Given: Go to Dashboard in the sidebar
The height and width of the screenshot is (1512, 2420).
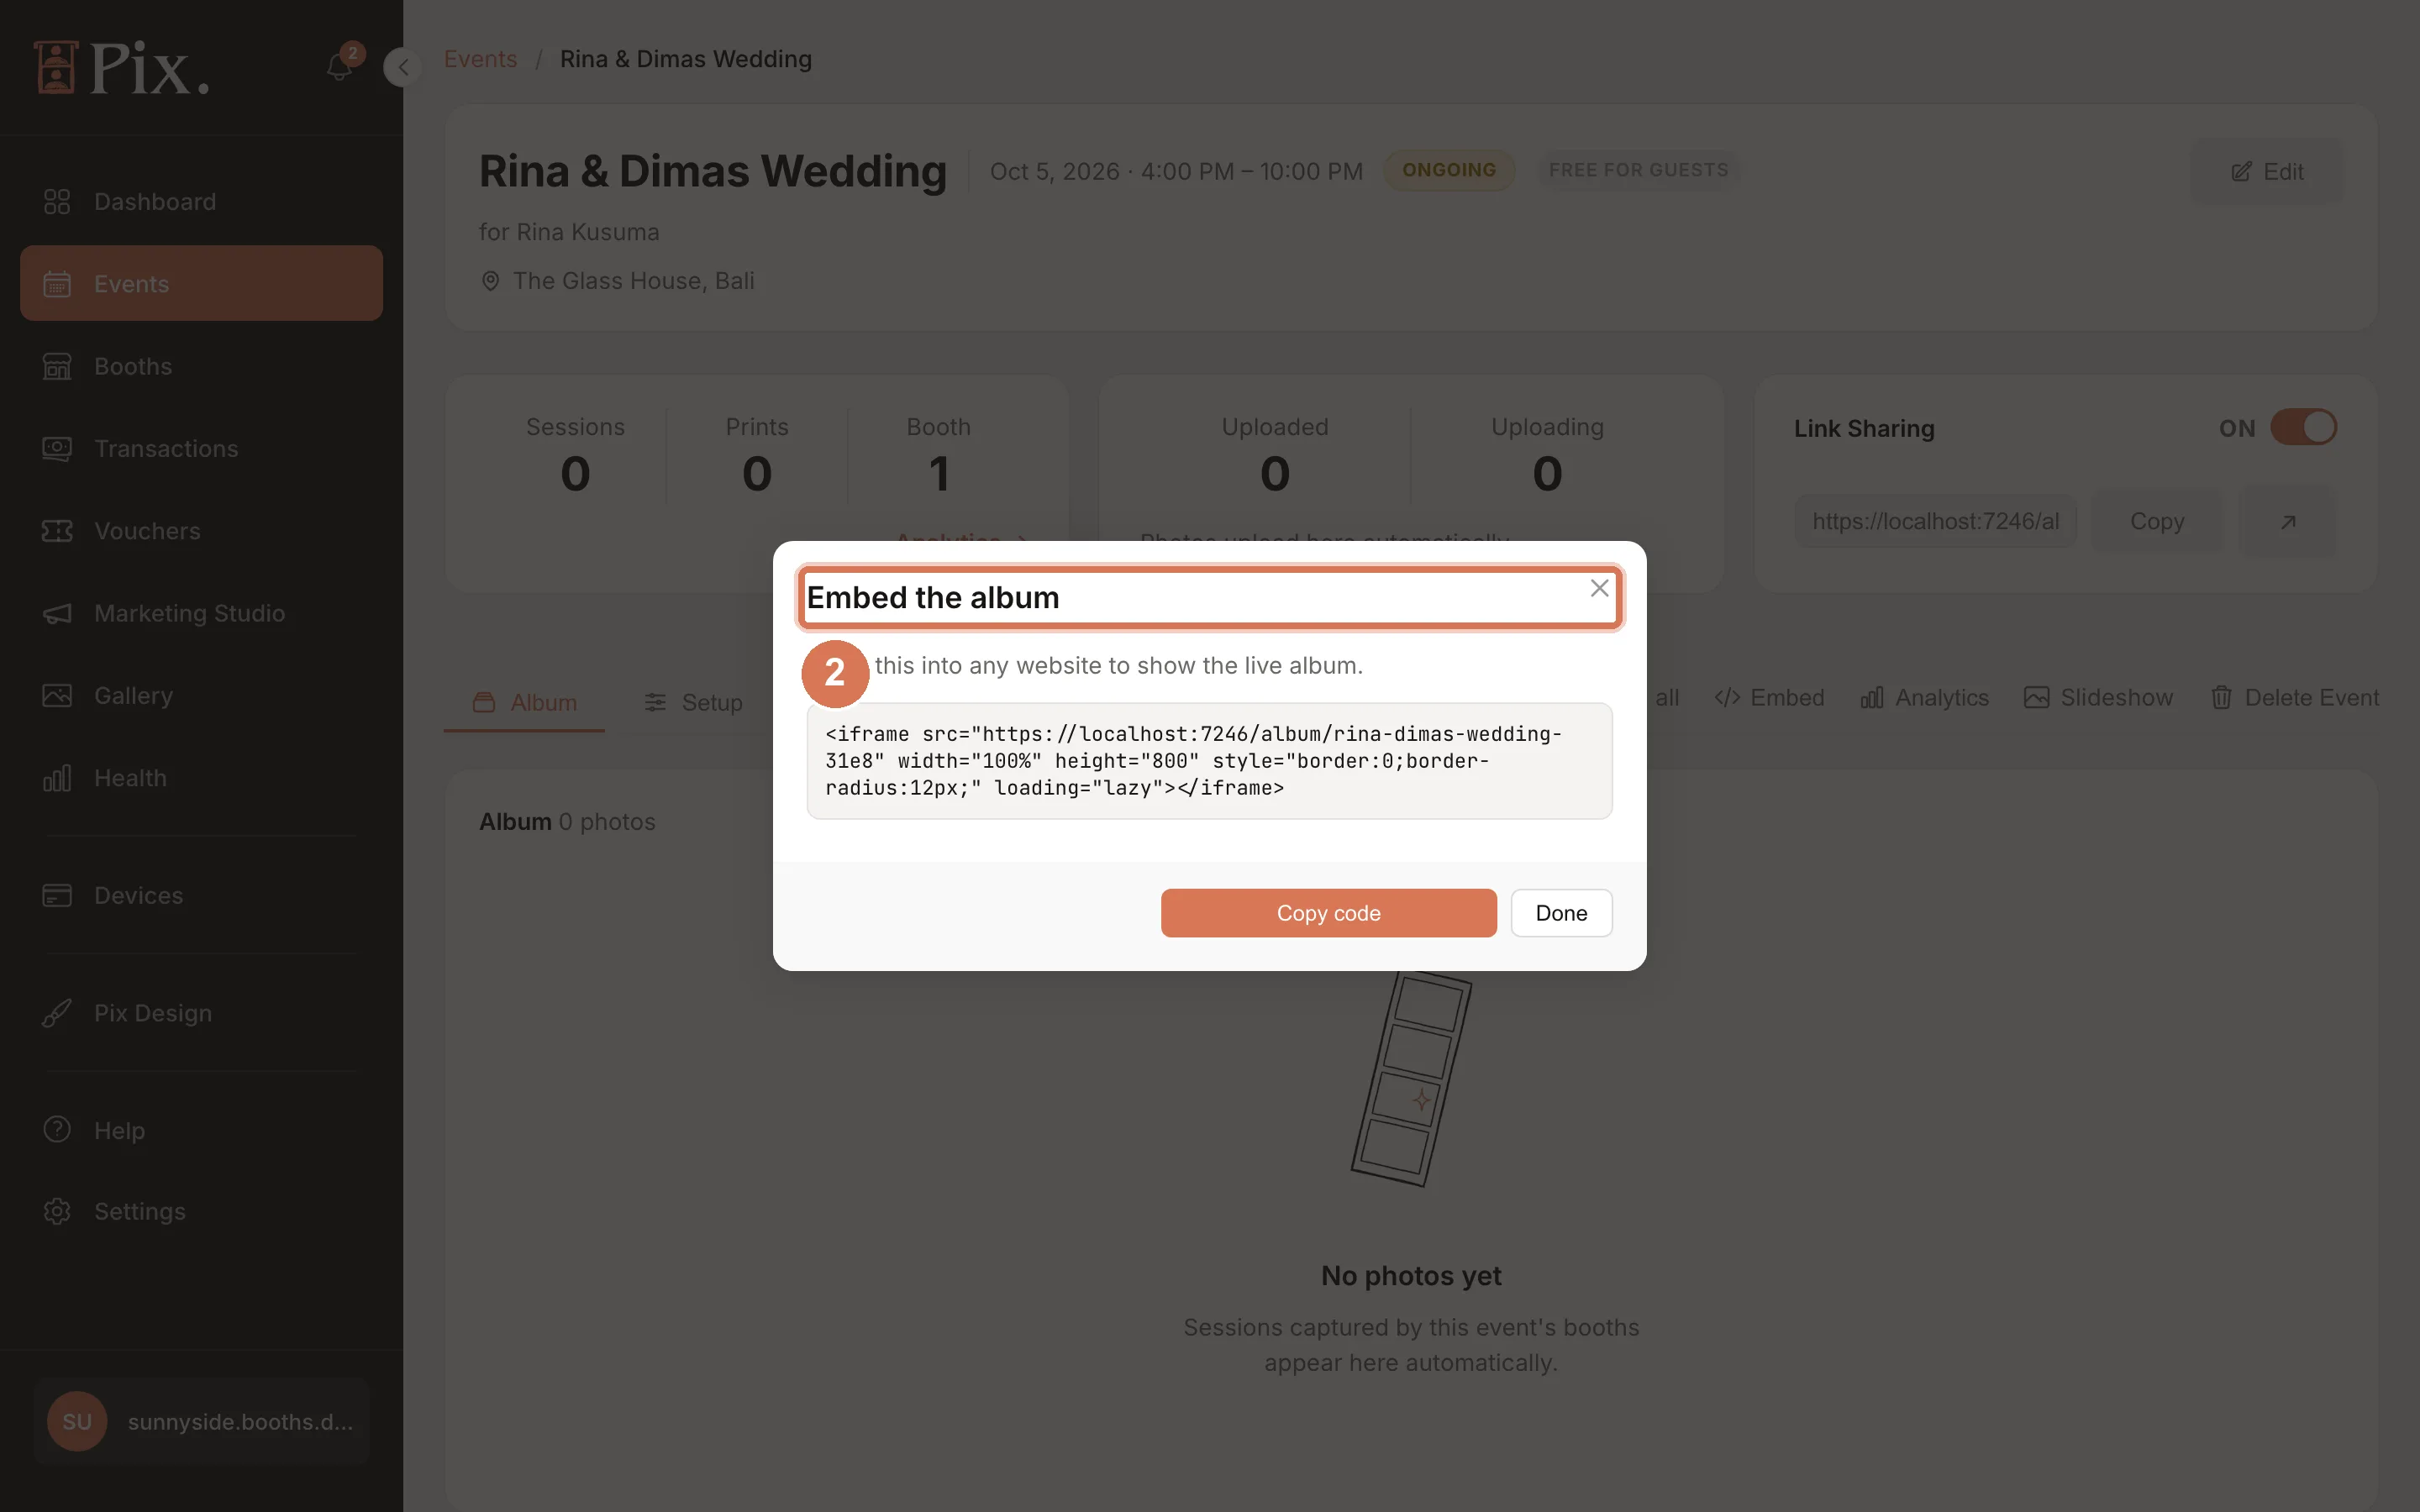Looking at the screenshot, I should (x=201, y=202).
